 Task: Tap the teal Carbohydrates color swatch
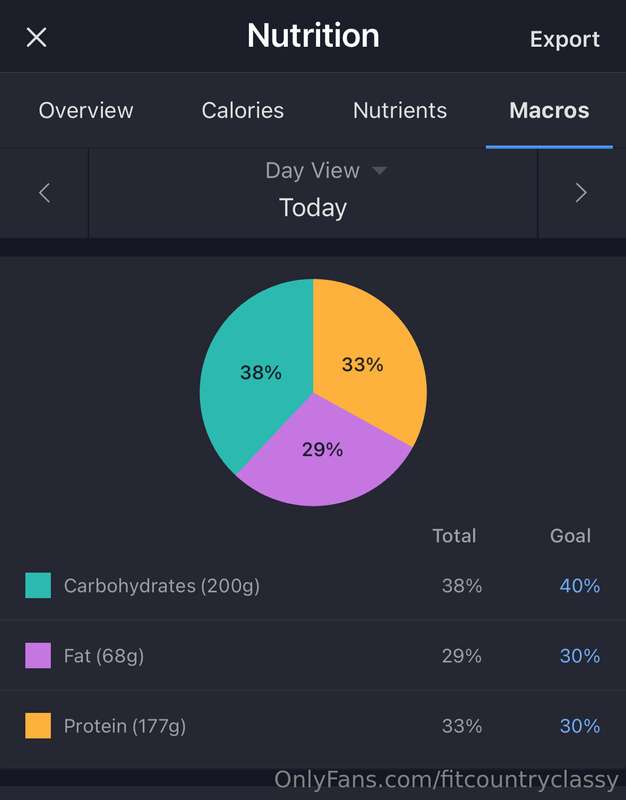click(38, 585)
